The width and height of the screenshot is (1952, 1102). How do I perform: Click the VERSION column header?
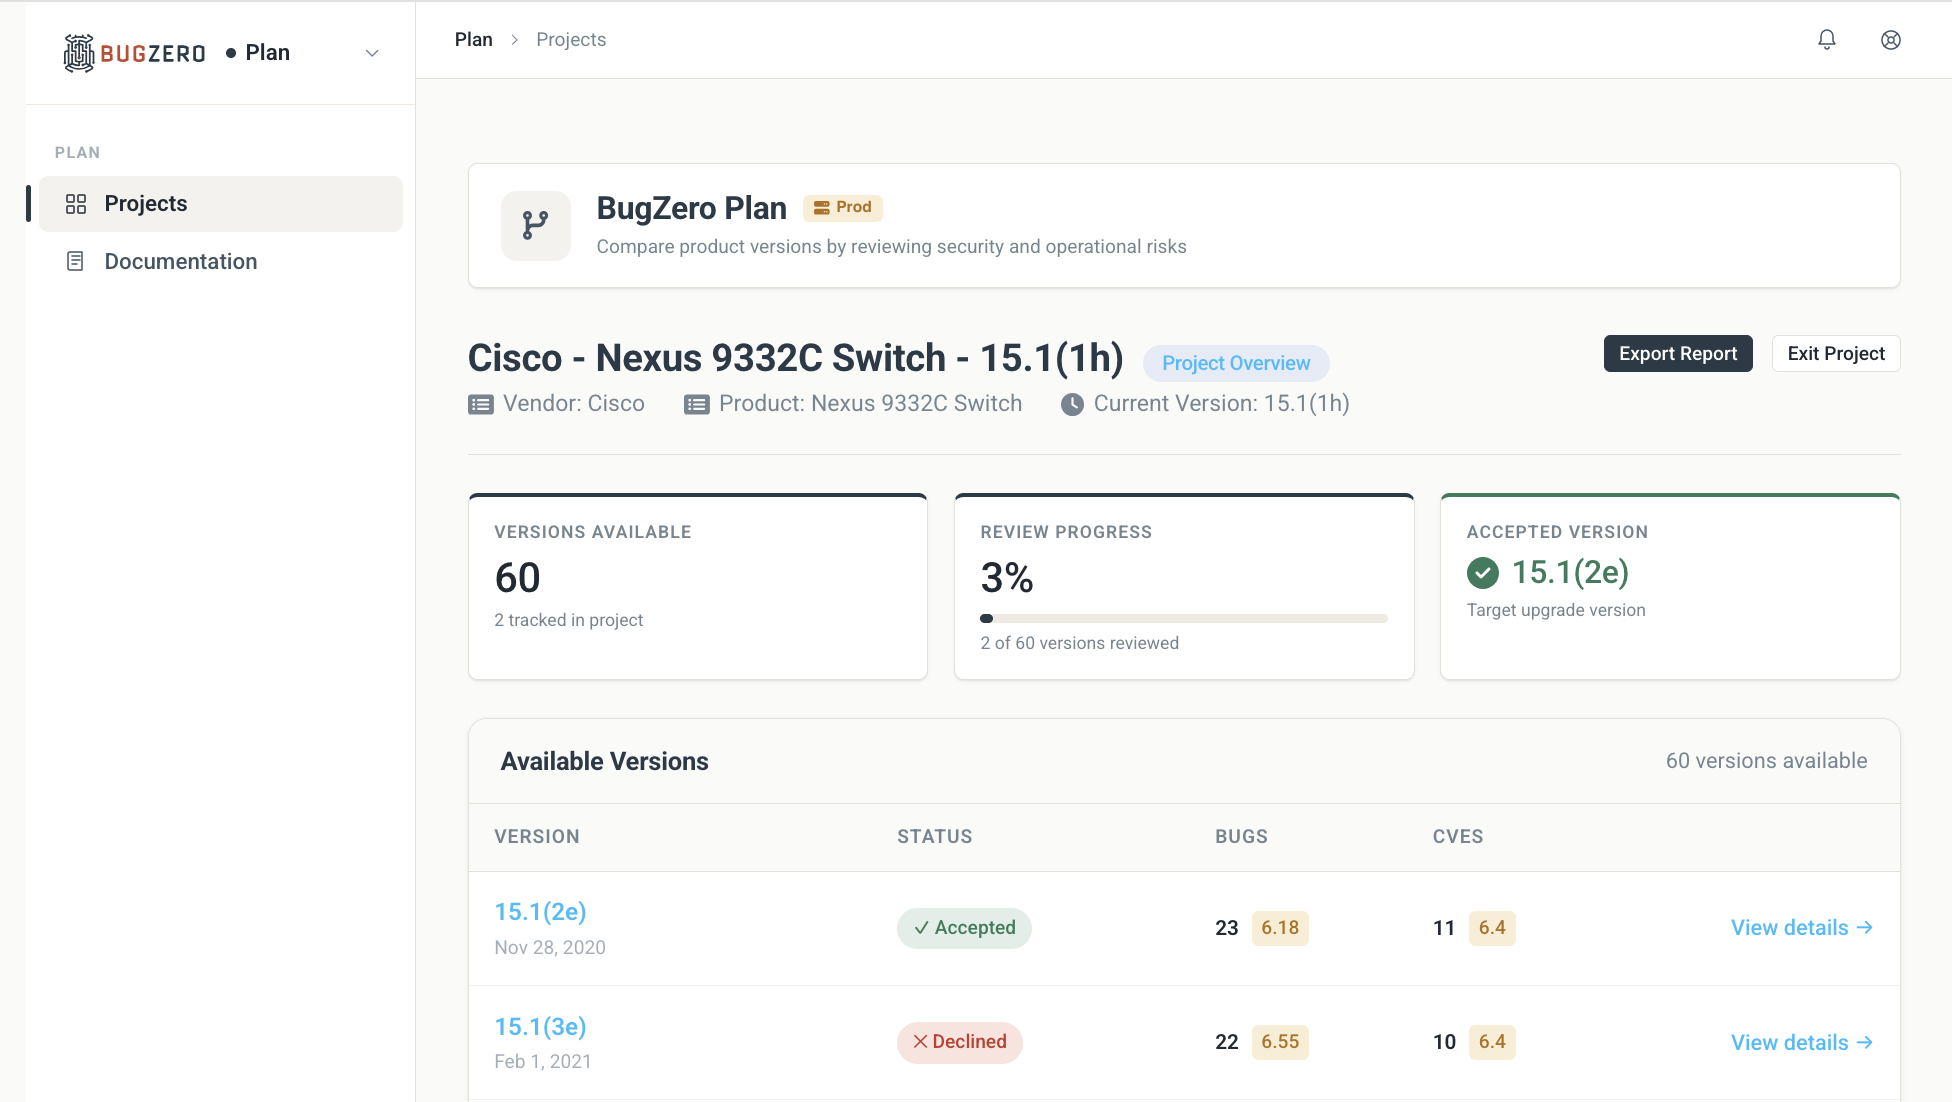click(537, 837)
